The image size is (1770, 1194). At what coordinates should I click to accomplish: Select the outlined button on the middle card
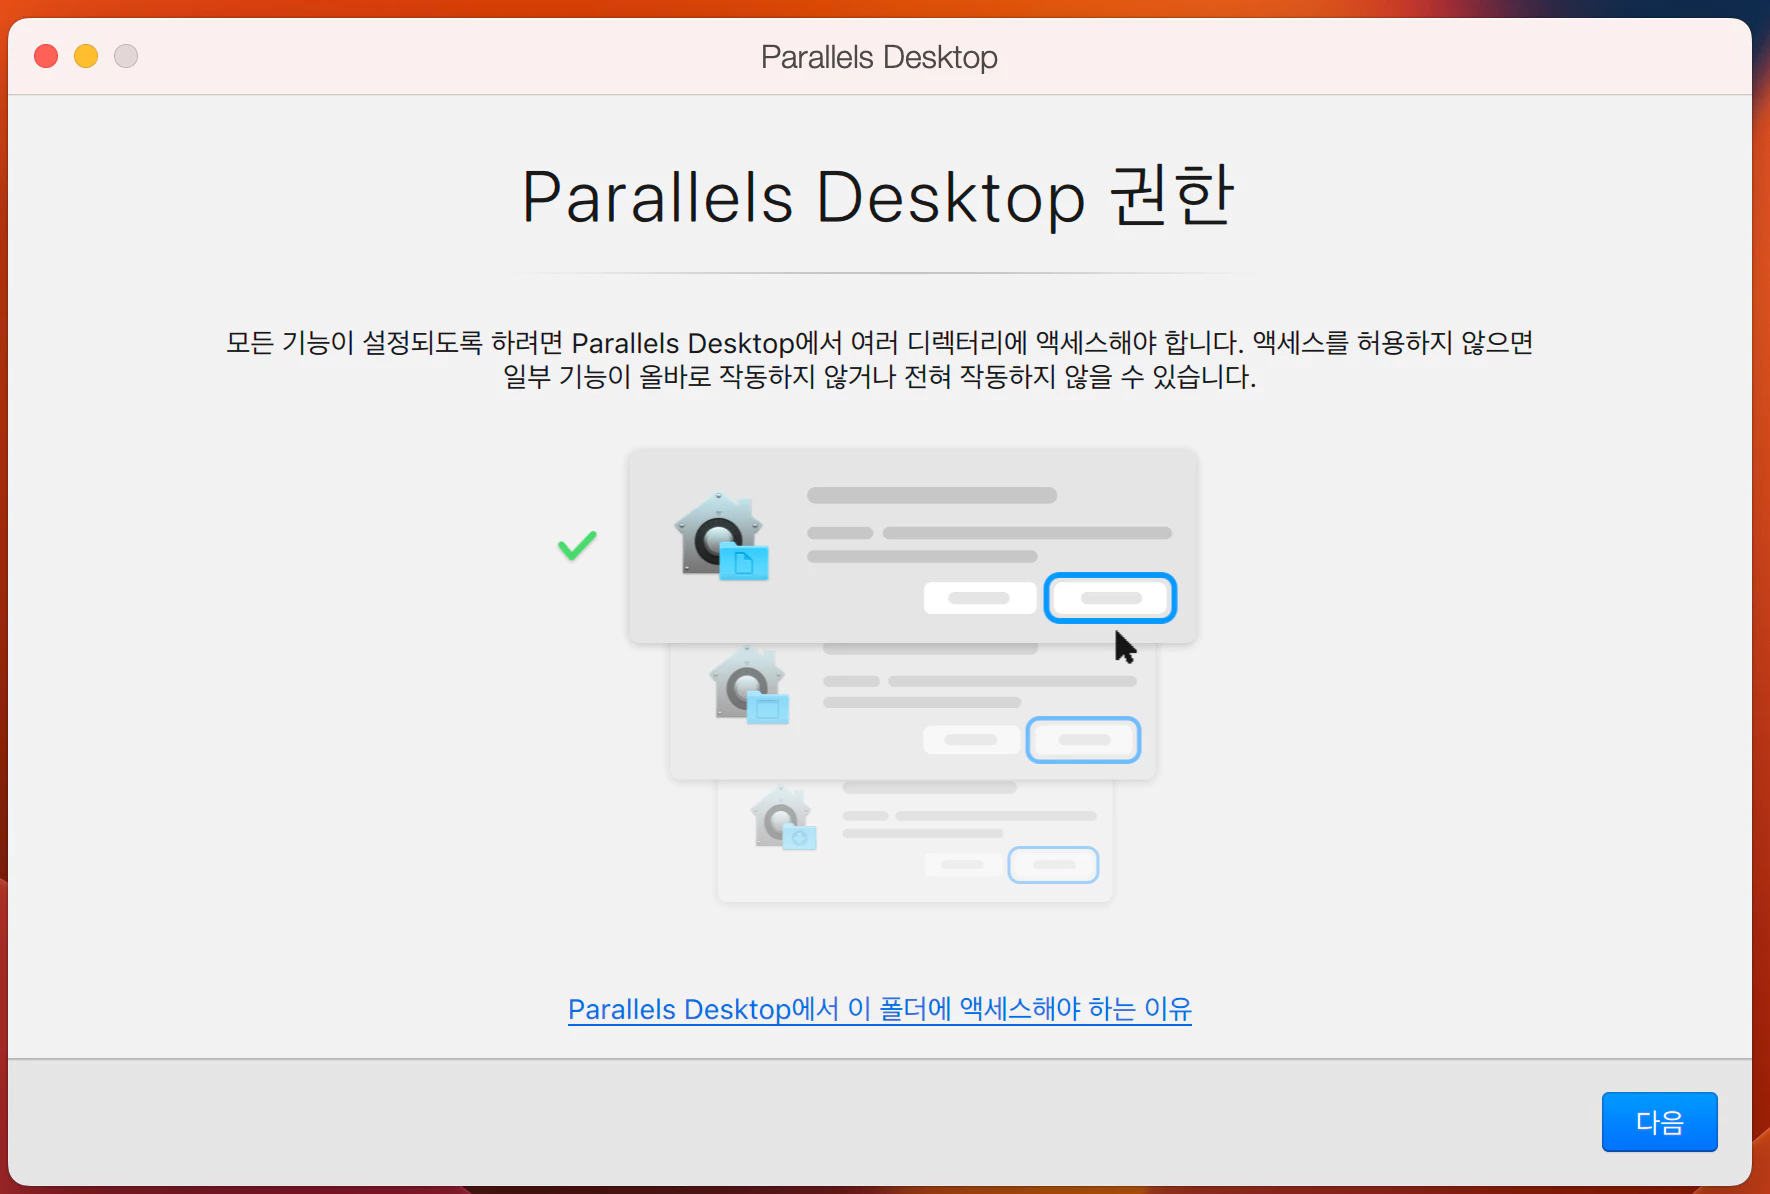pos(1083,740)
